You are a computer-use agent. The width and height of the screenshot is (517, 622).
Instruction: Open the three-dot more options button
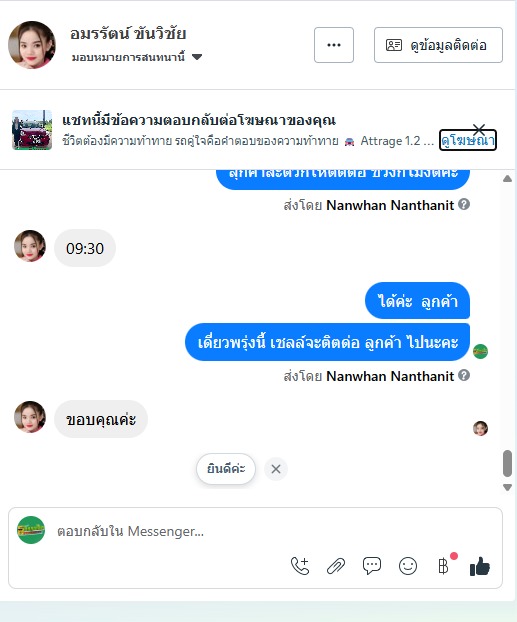[x=334, y=45]
